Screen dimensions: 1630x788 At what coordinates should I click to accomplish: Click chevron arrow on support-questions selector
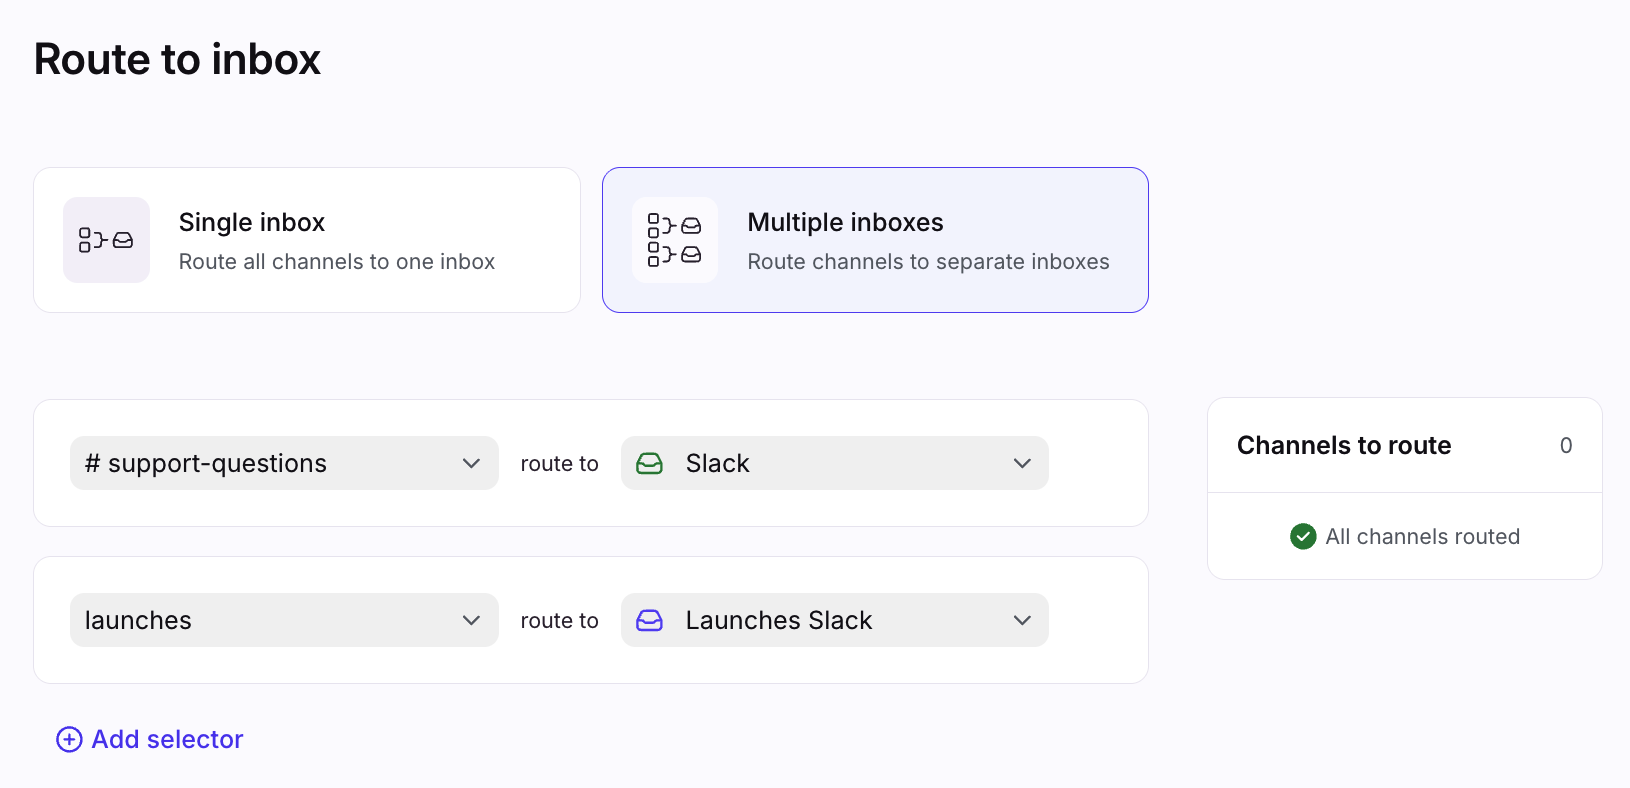472,463
